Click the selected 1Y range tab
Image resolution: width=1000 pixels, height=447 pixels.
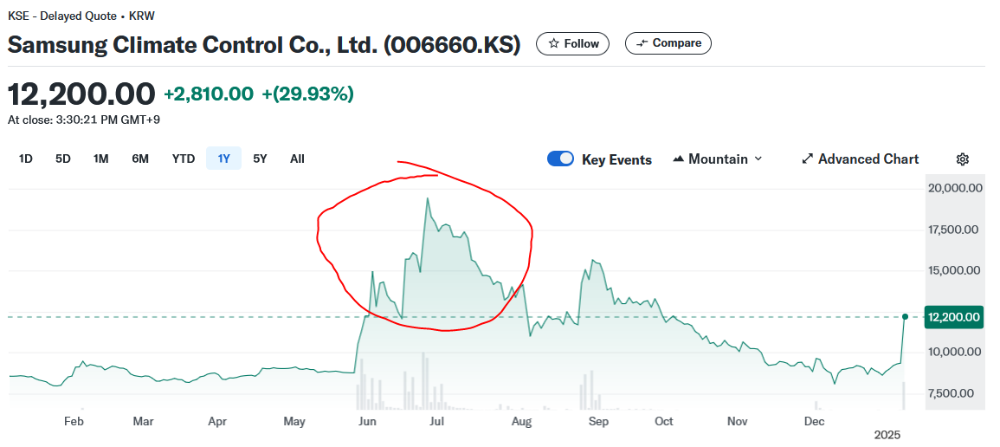click(224, 158)
